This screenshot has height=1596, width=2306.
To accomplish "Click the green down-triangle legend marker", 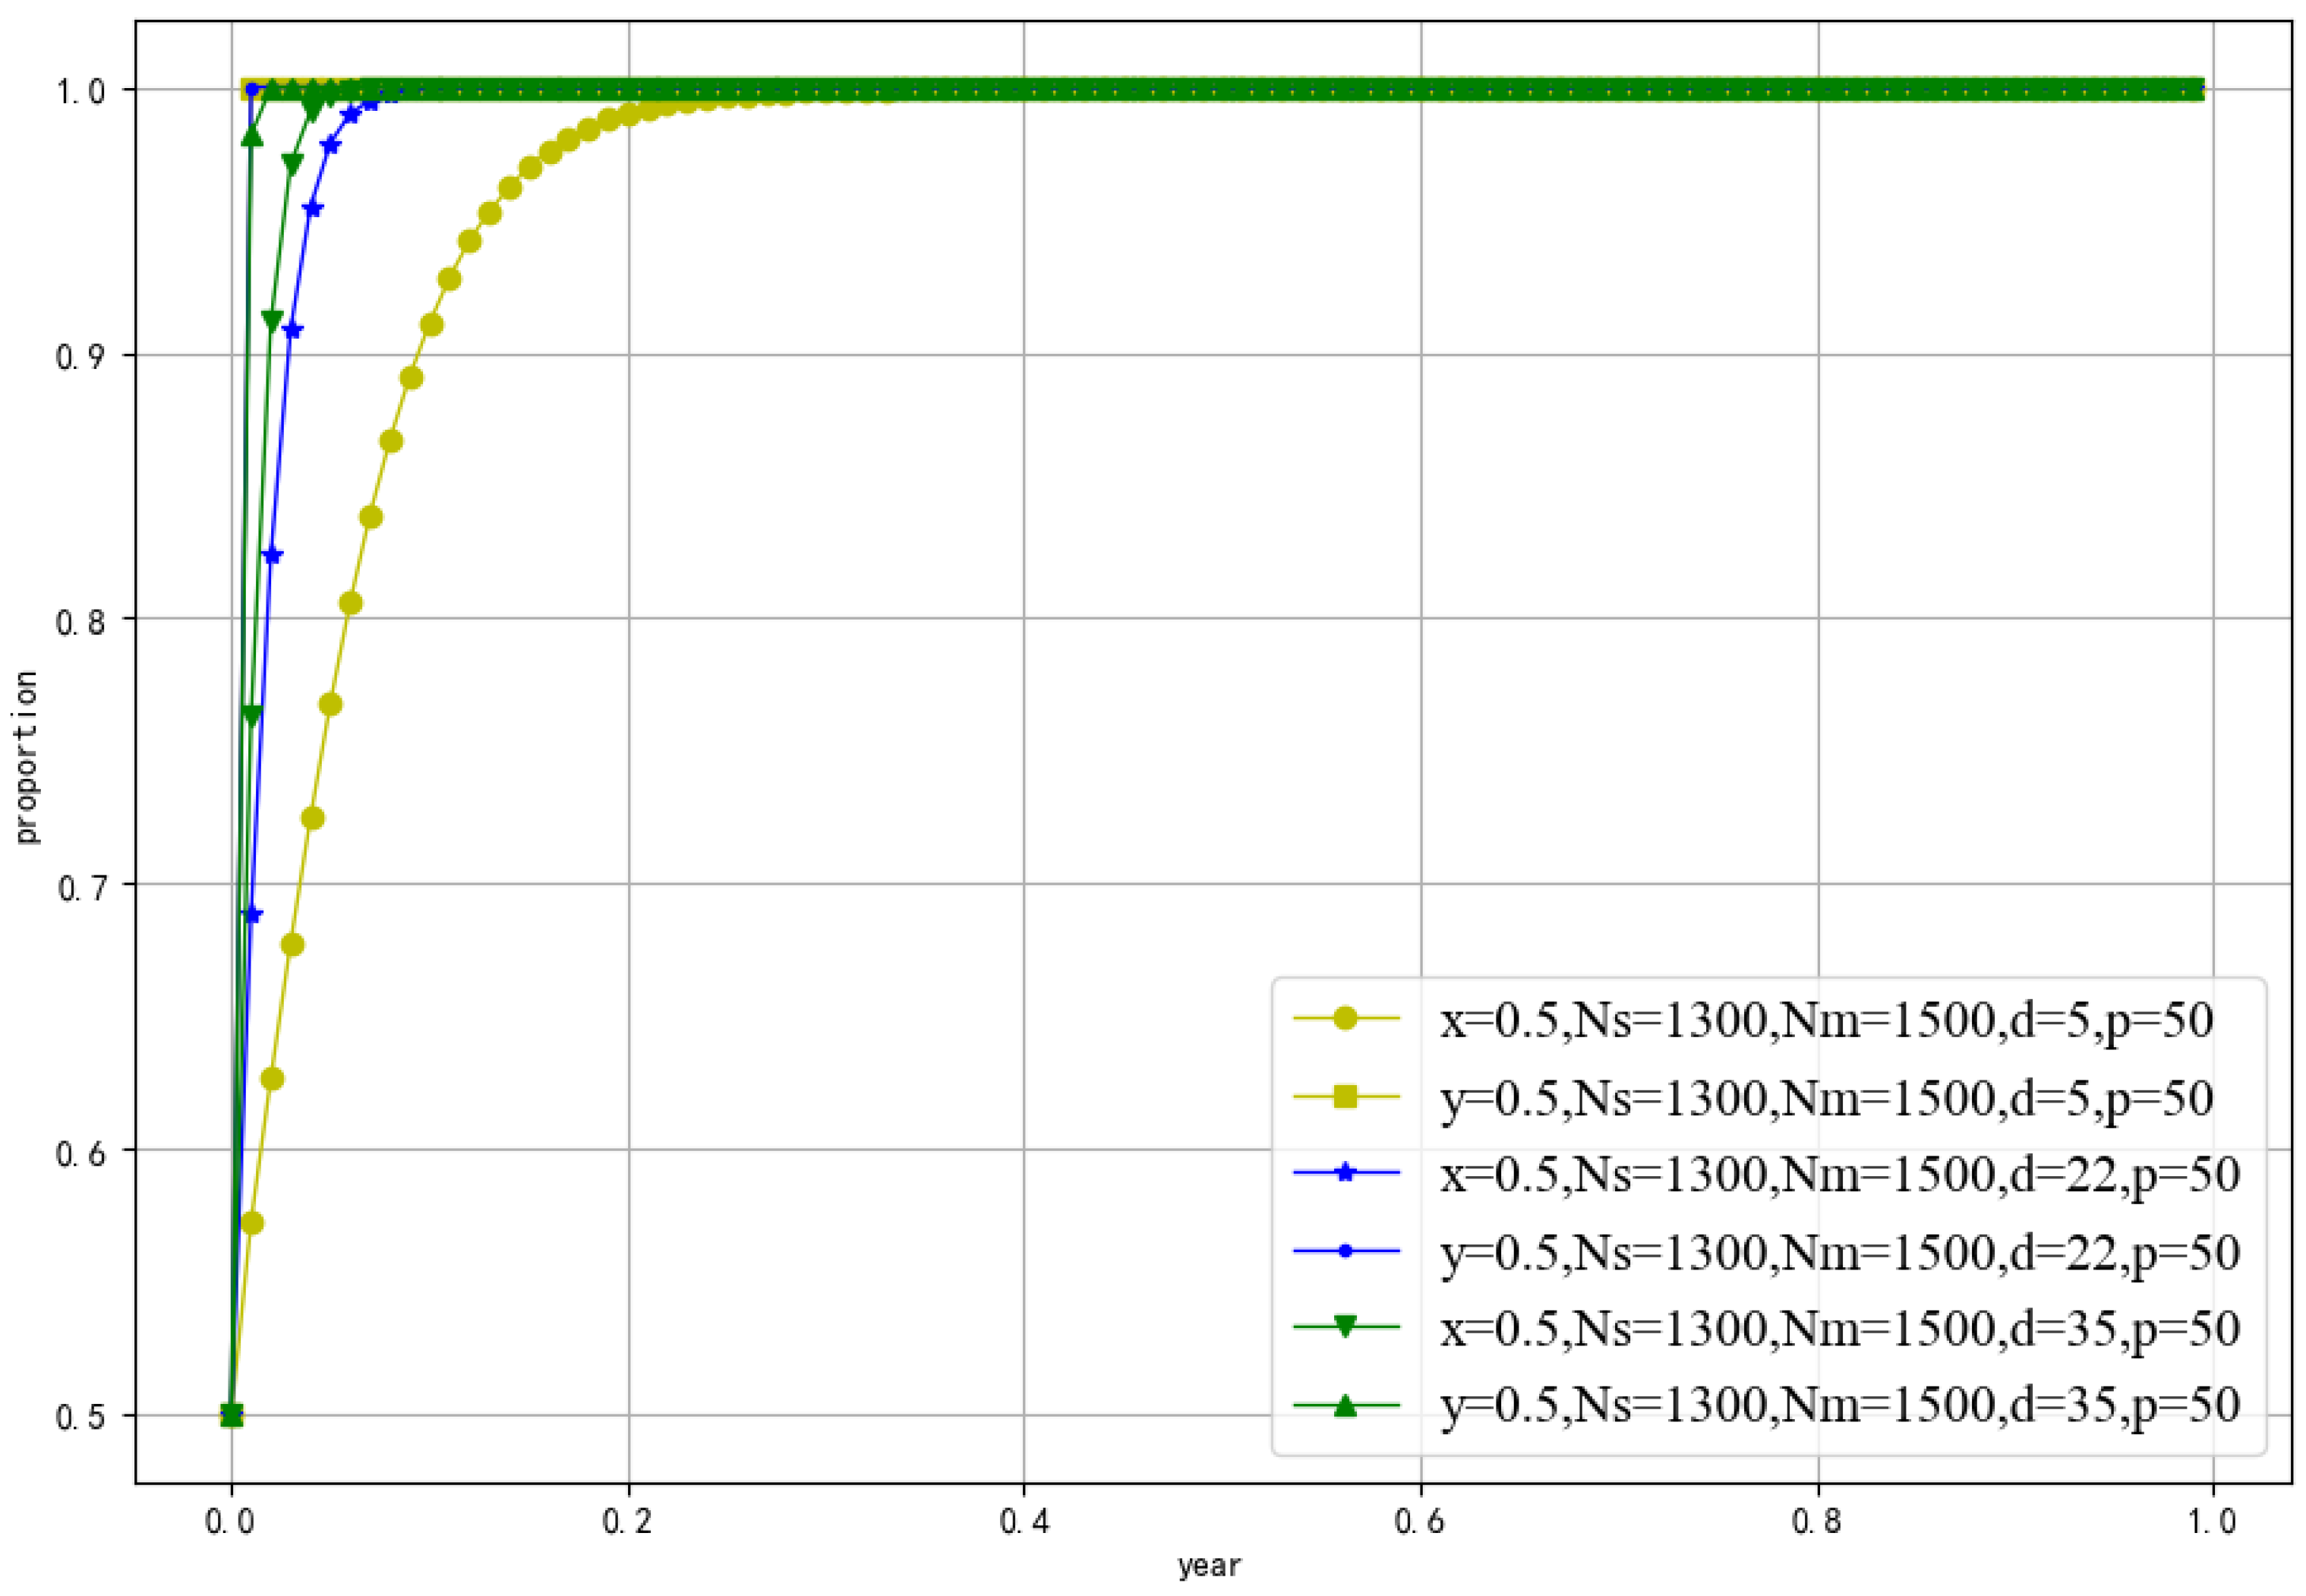I will point(1345,1327).
